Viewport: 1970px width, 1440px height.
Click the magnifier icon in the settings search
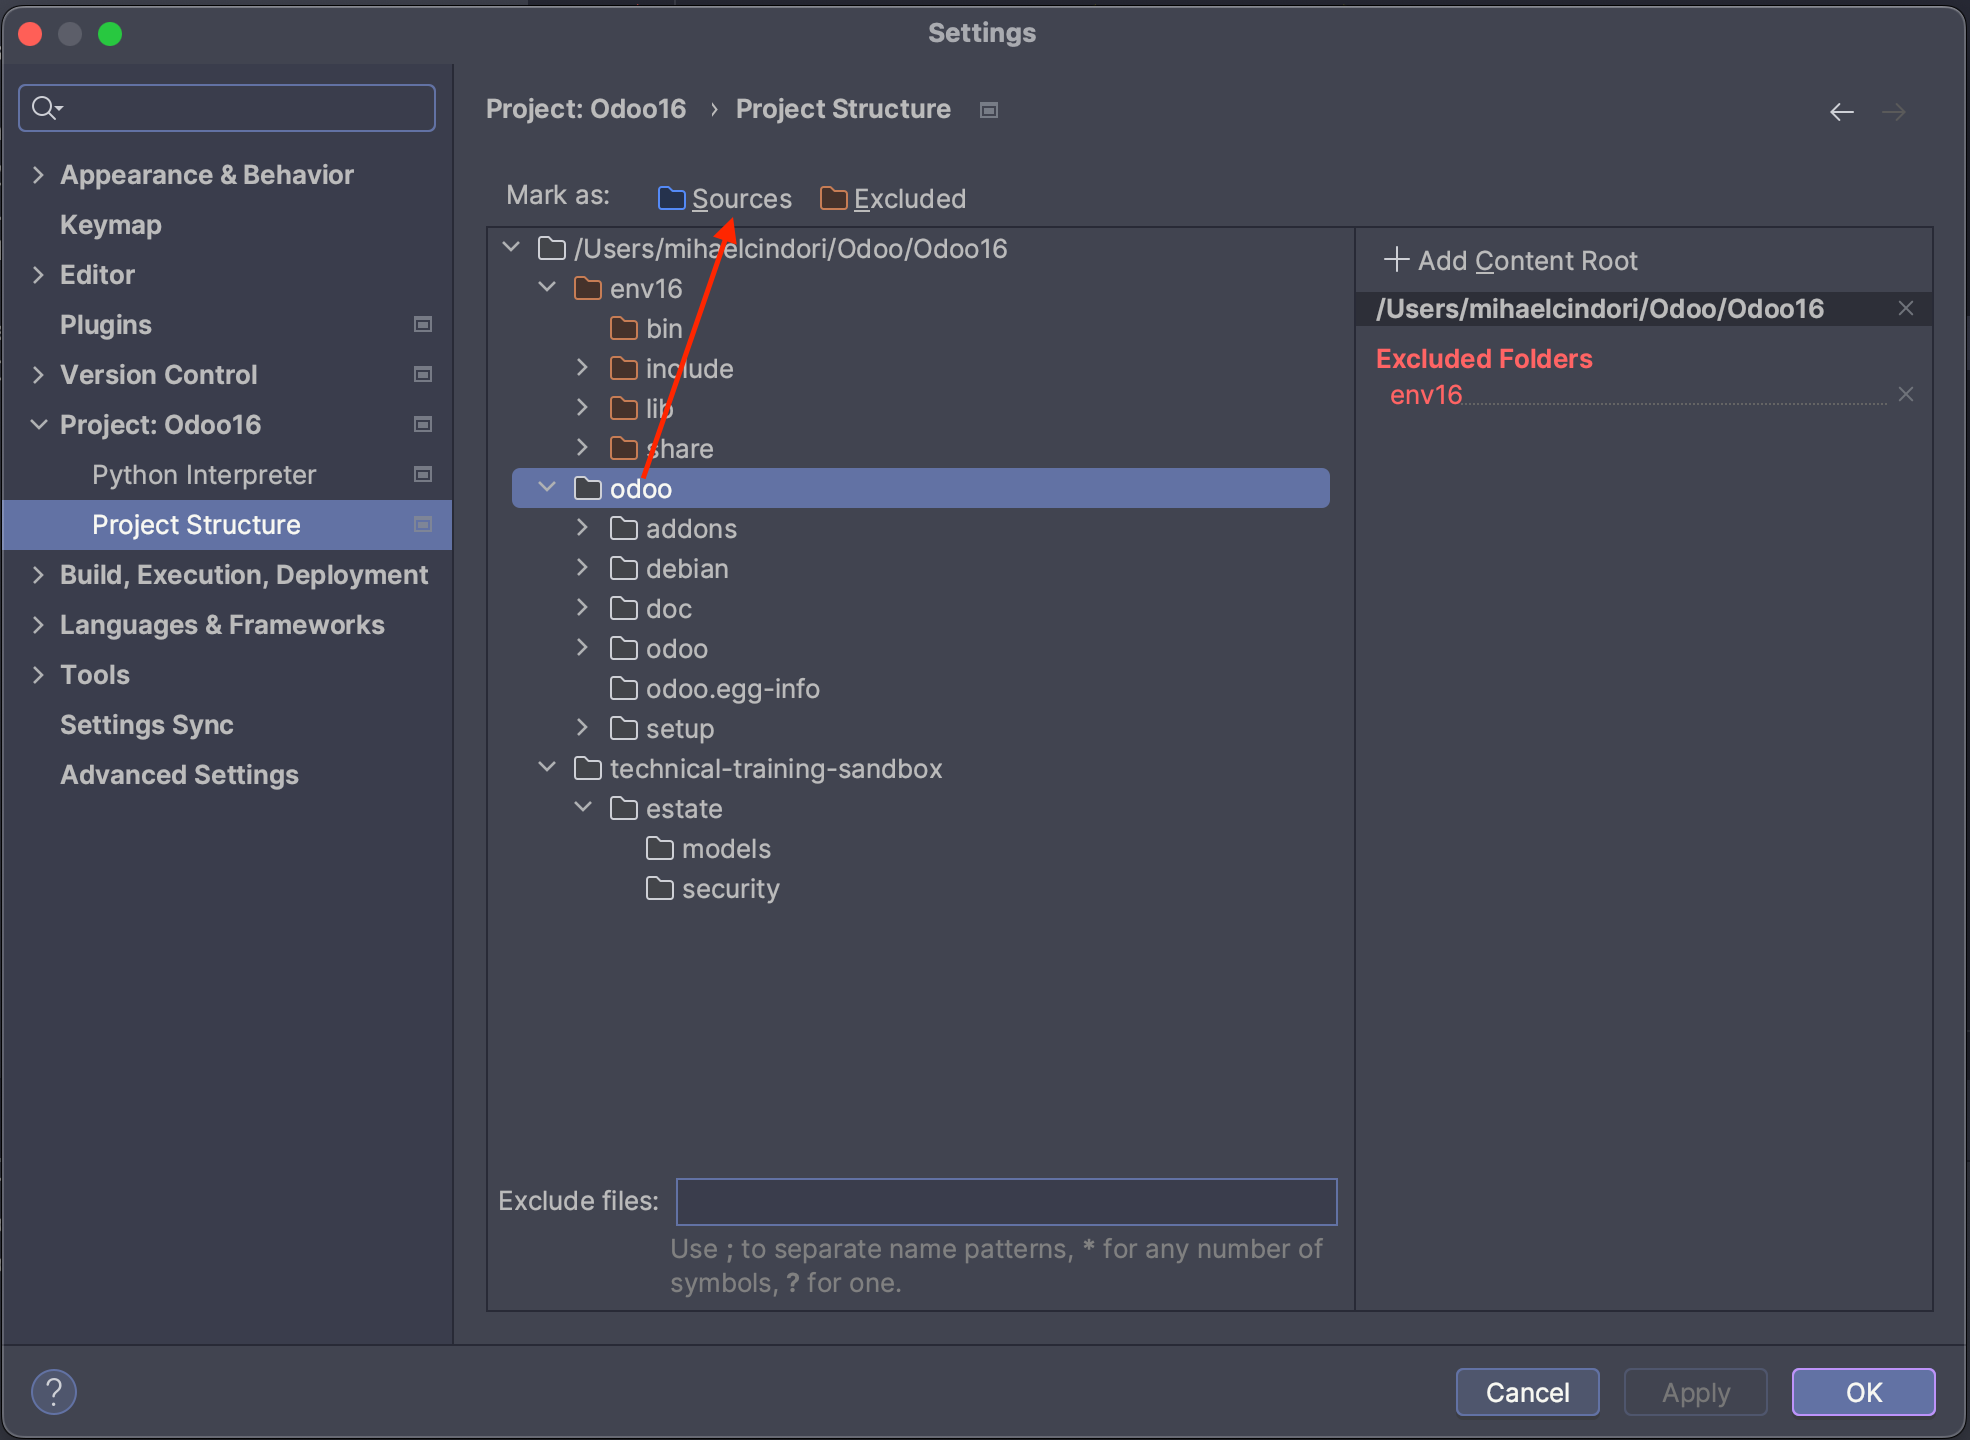tap(46, 107)
